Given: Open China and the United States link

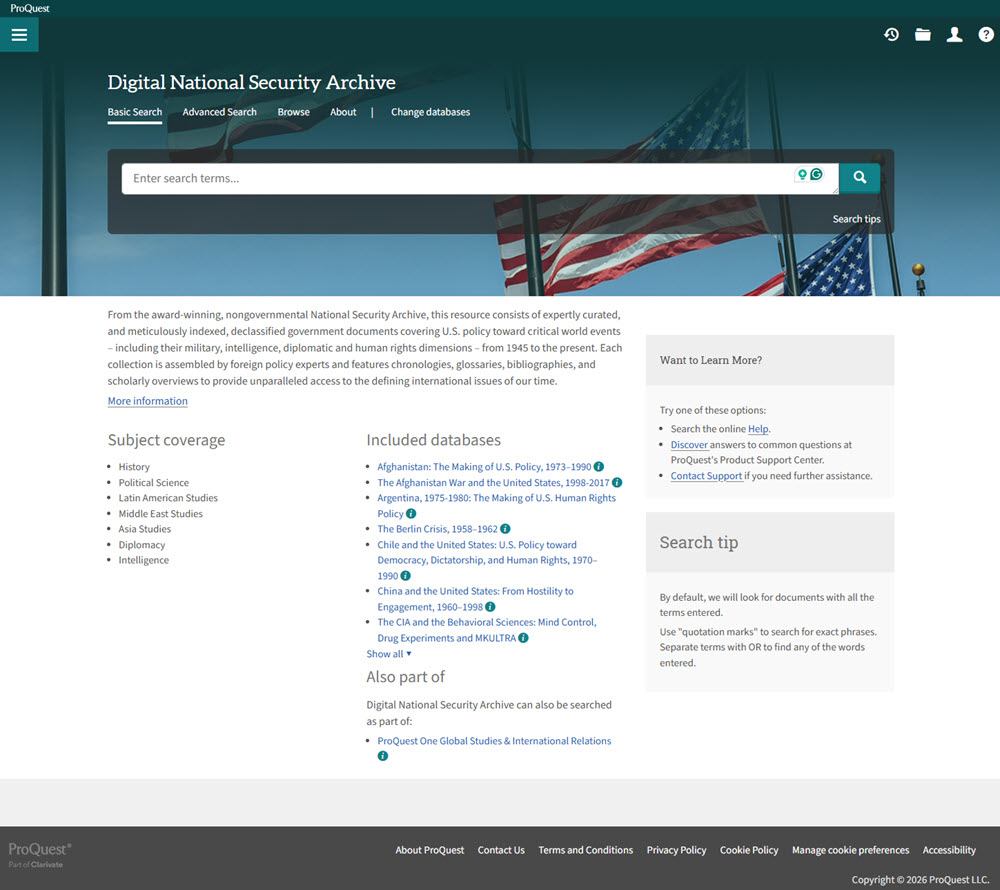Looking at the screenshot, I should [475, 599].
